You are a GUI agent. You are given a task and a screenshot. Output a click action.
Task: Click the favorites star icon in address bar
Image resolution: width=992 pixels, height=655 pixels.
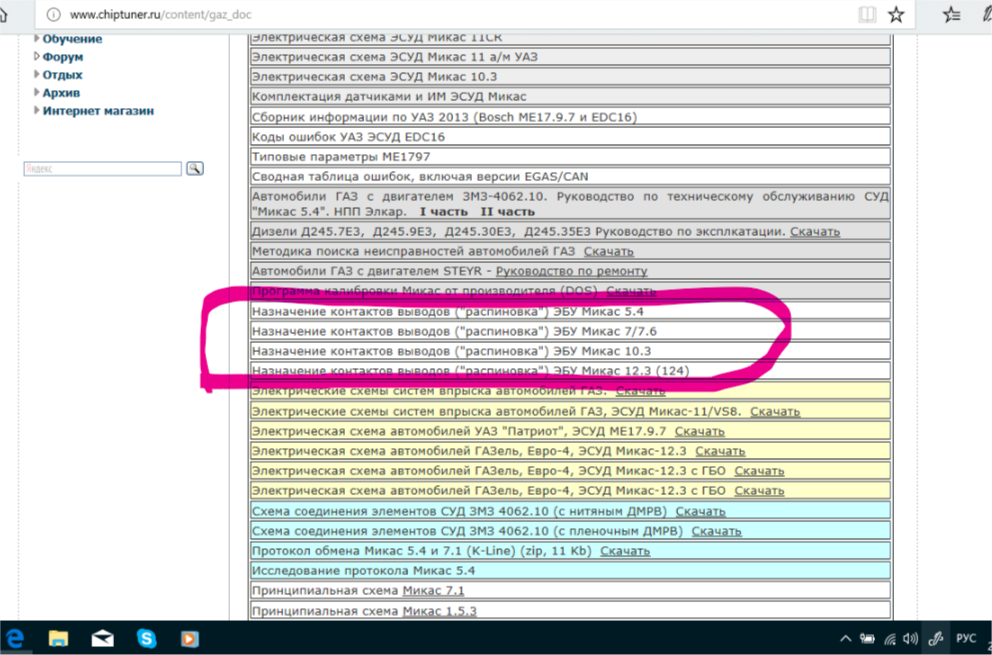click(x=896, y=14)
